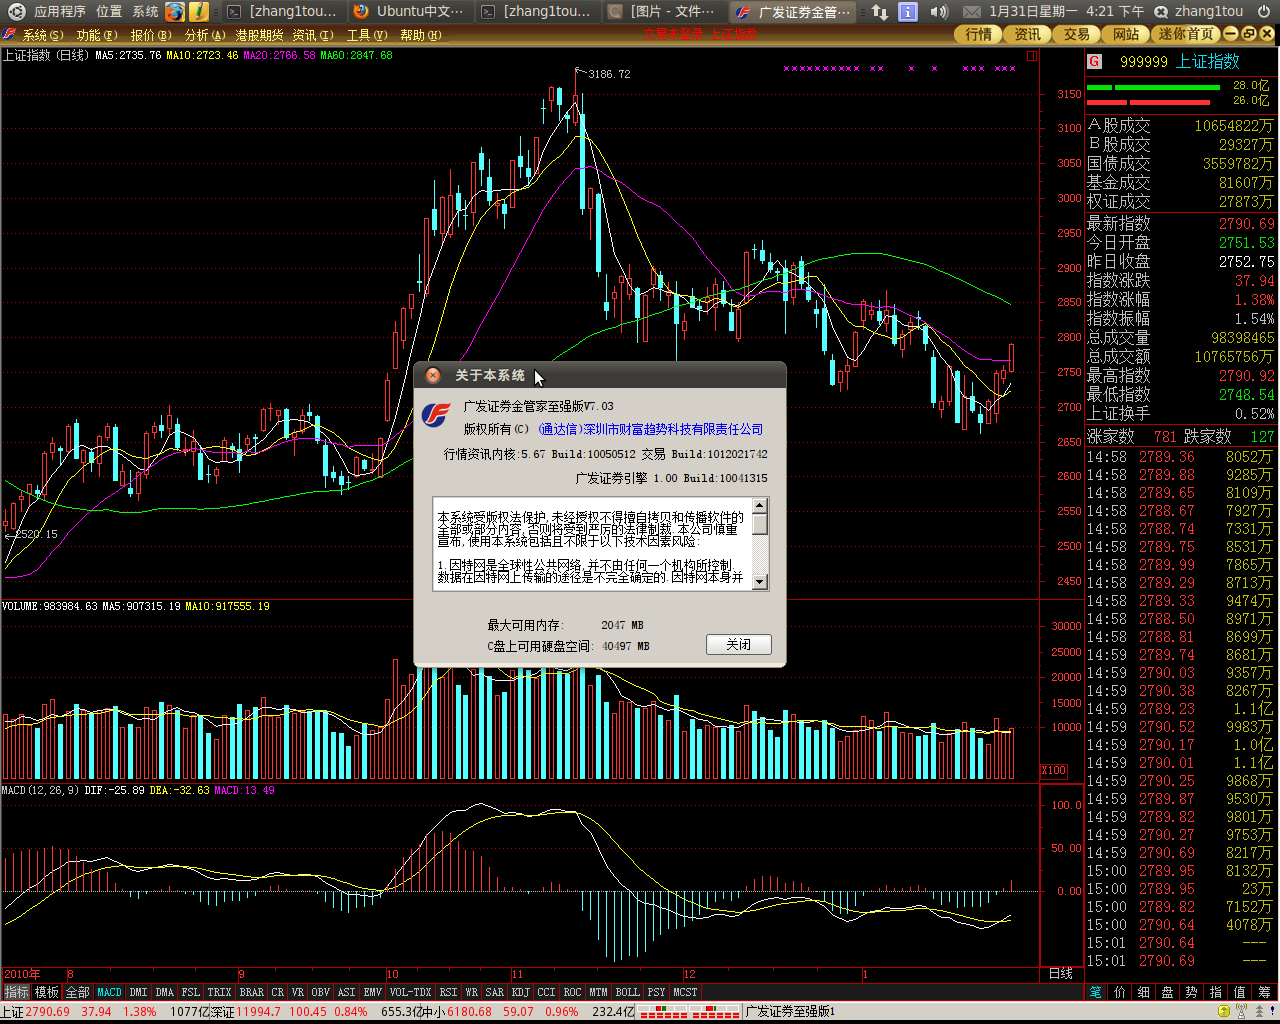Open the 资讯(I) menu
This screenshot has height=1024, width=1280.
(312, 35)
